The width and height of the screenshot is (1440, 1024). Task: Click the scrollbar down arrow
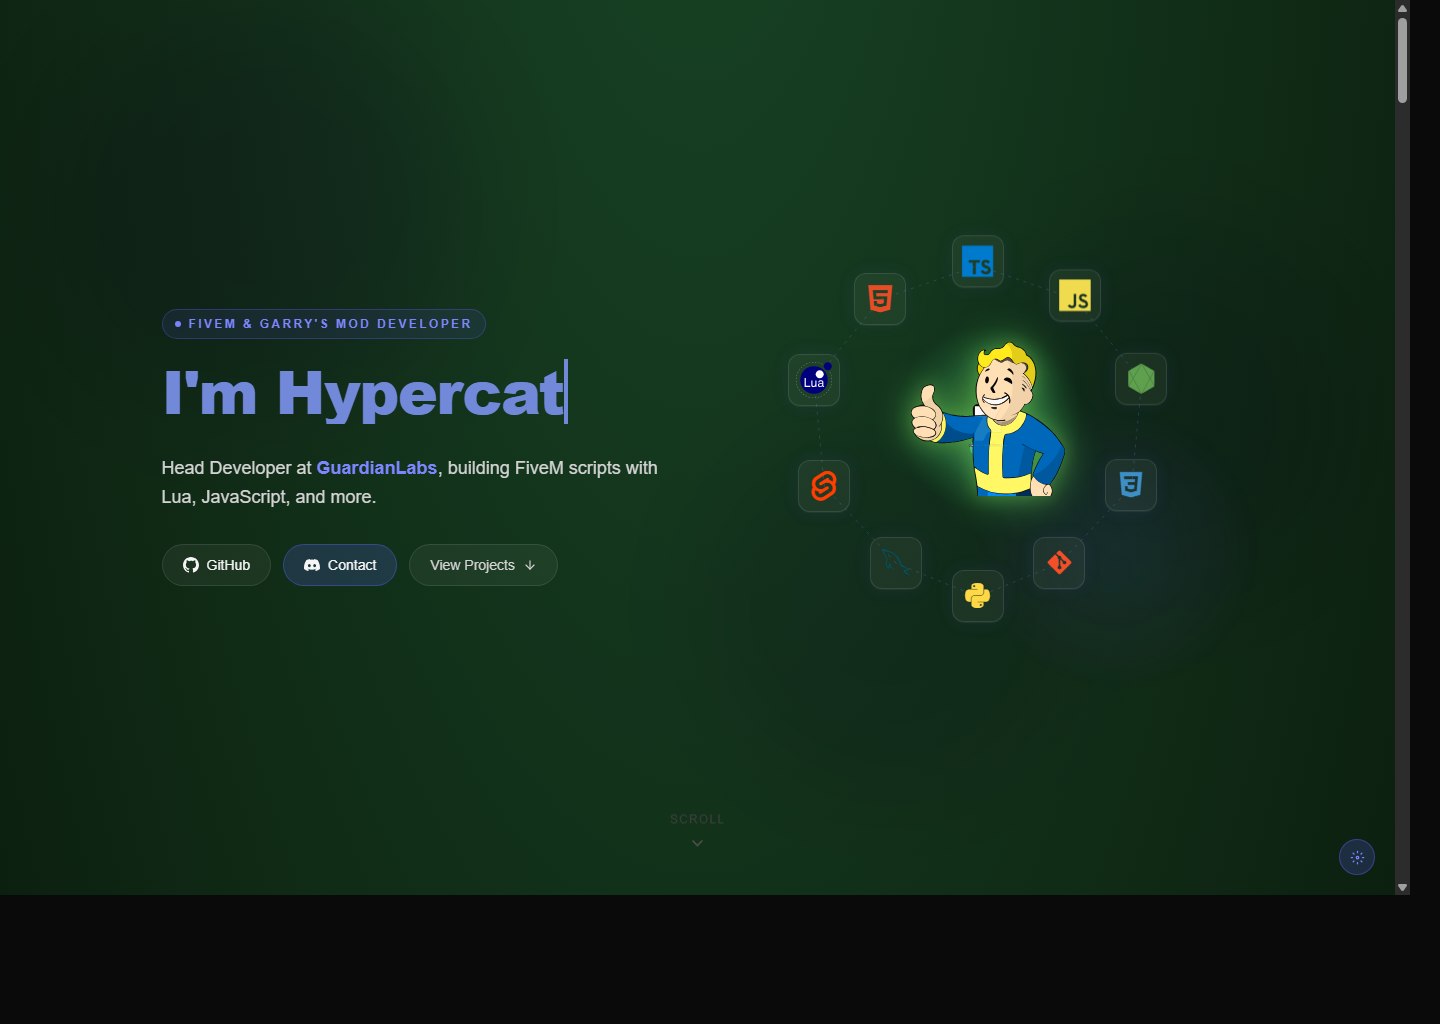1403,887
